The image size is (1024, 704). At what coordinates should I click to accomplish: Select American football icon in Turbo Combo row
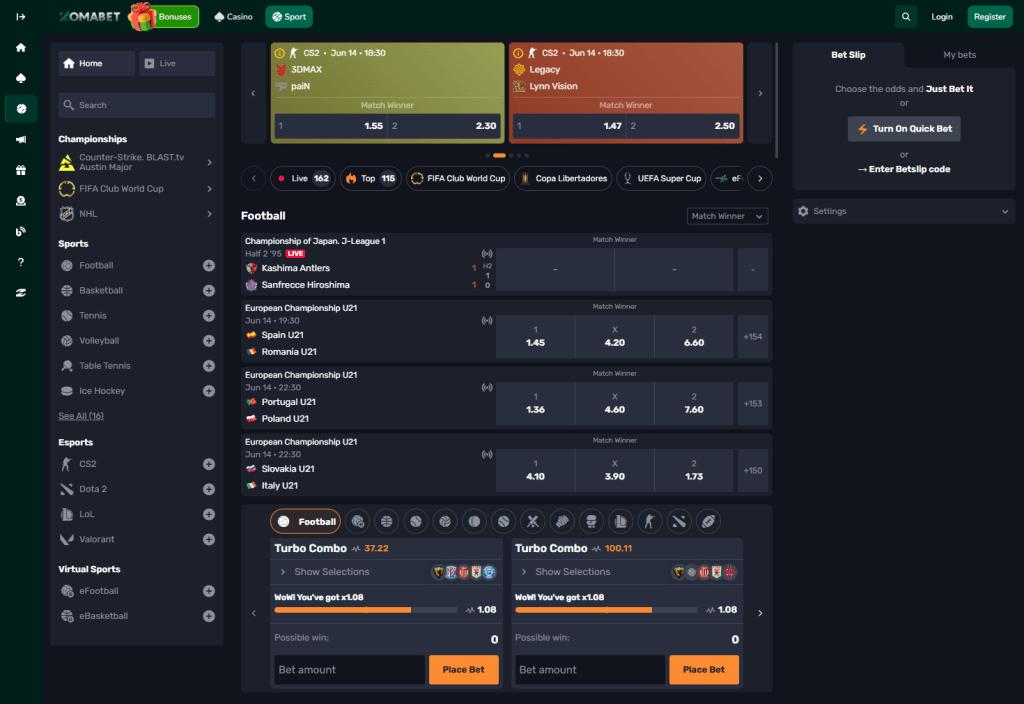point(709,521)
